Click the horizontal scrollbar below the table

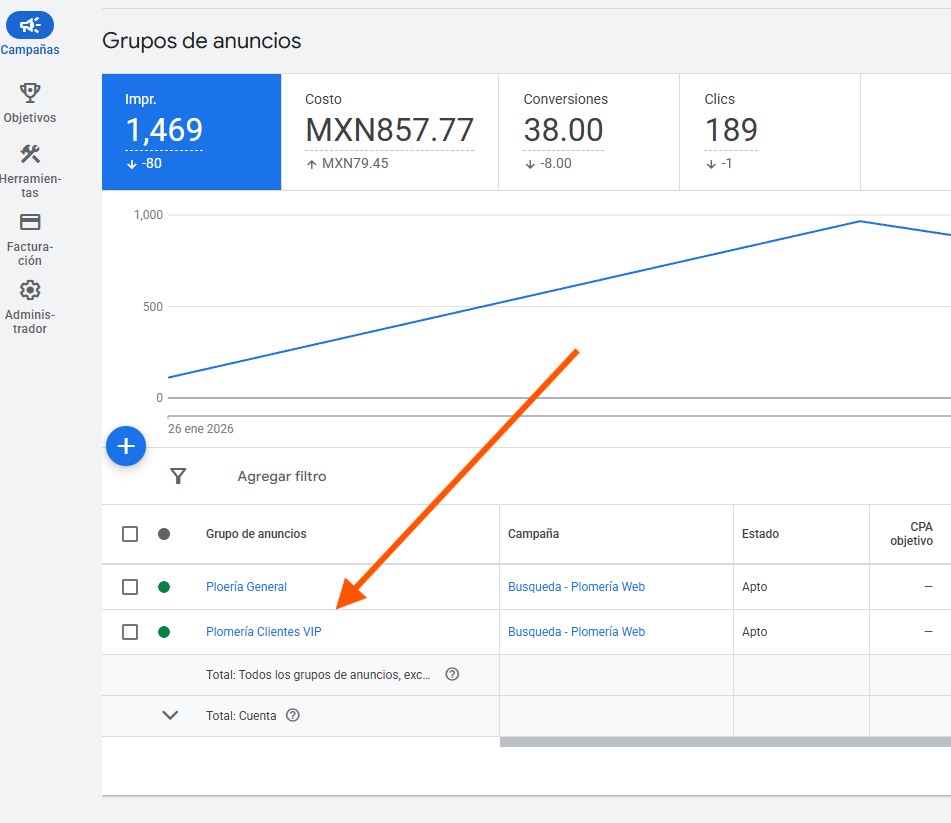[724, 742]
